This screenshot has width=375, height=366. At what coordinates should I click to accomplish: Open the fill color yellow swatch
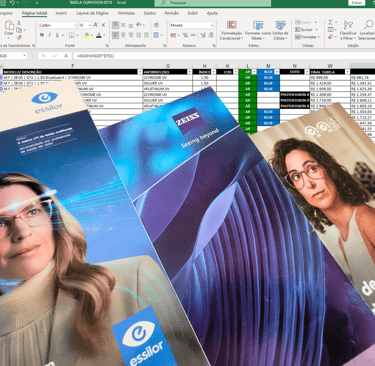86,35
